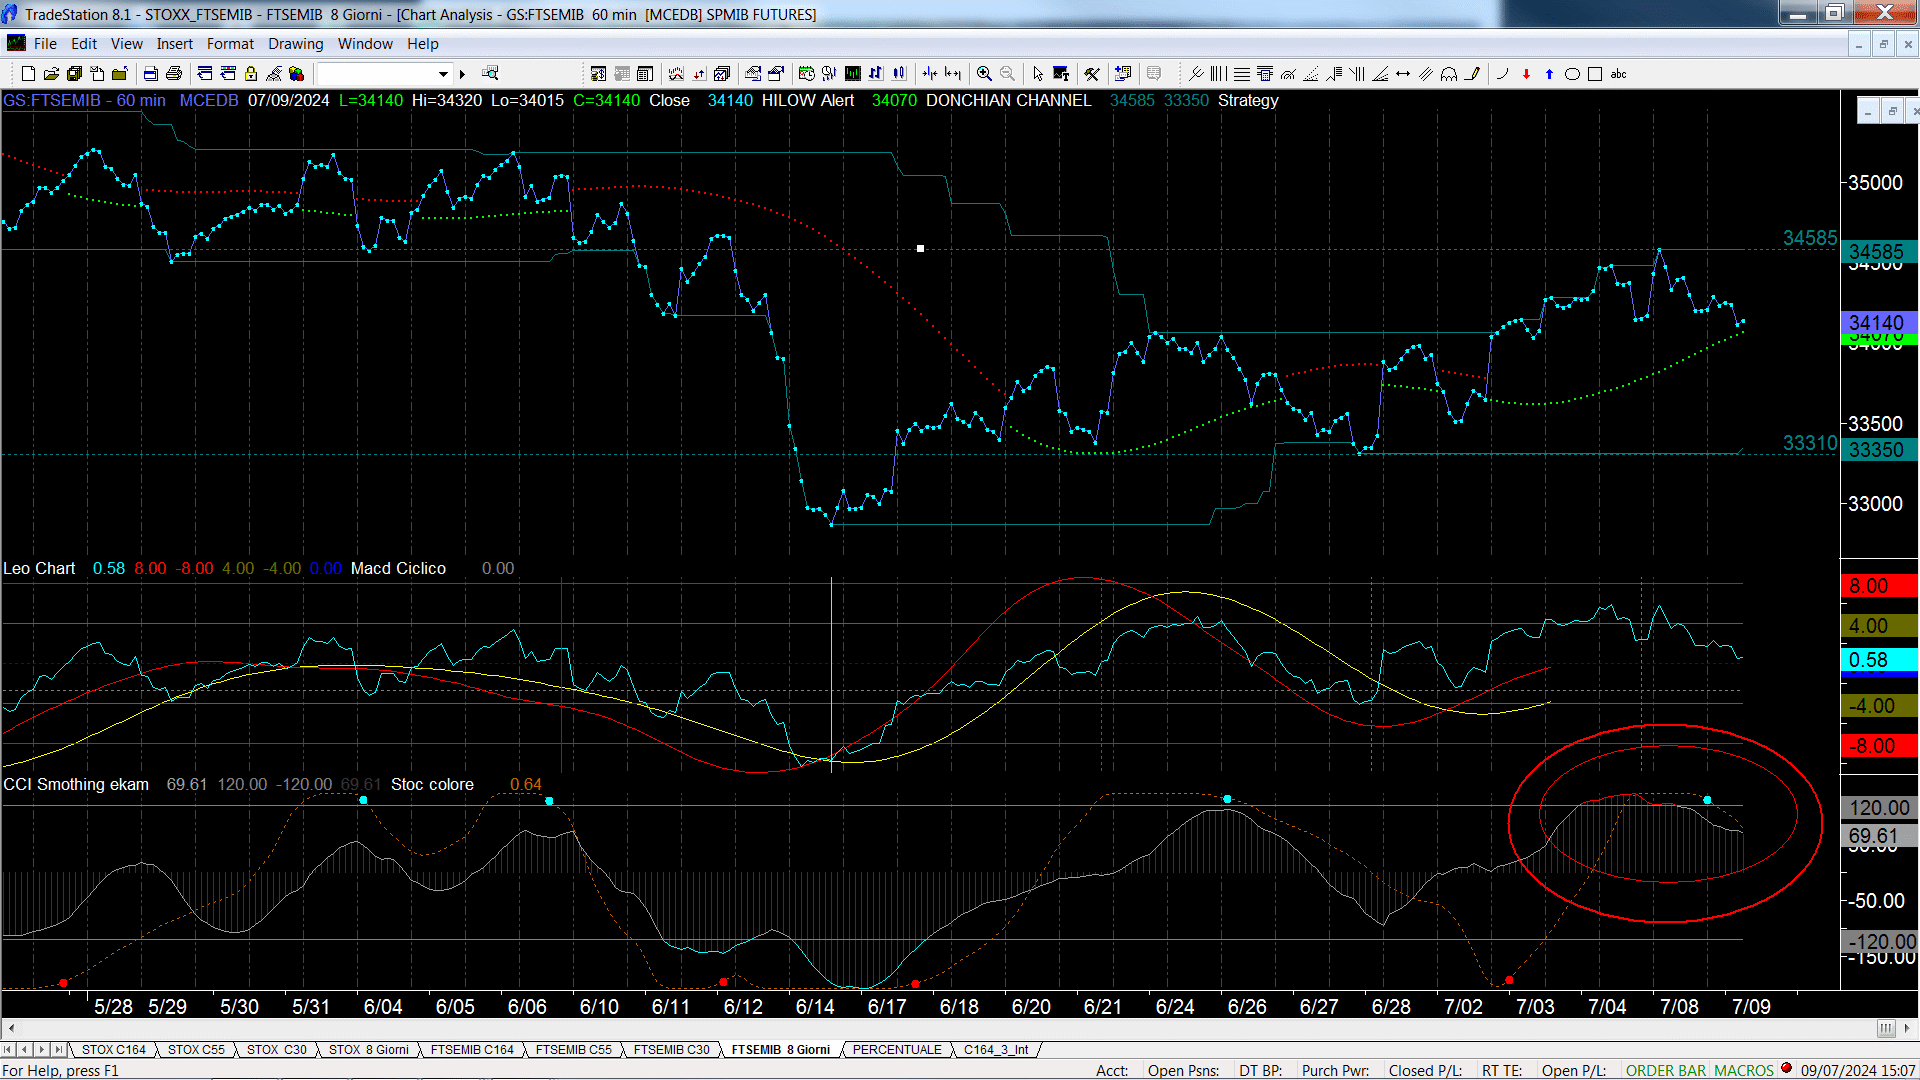The image size is (1920, 1080).
Task: Select the Pointer arrow tool
Action: pos(1038,73)
